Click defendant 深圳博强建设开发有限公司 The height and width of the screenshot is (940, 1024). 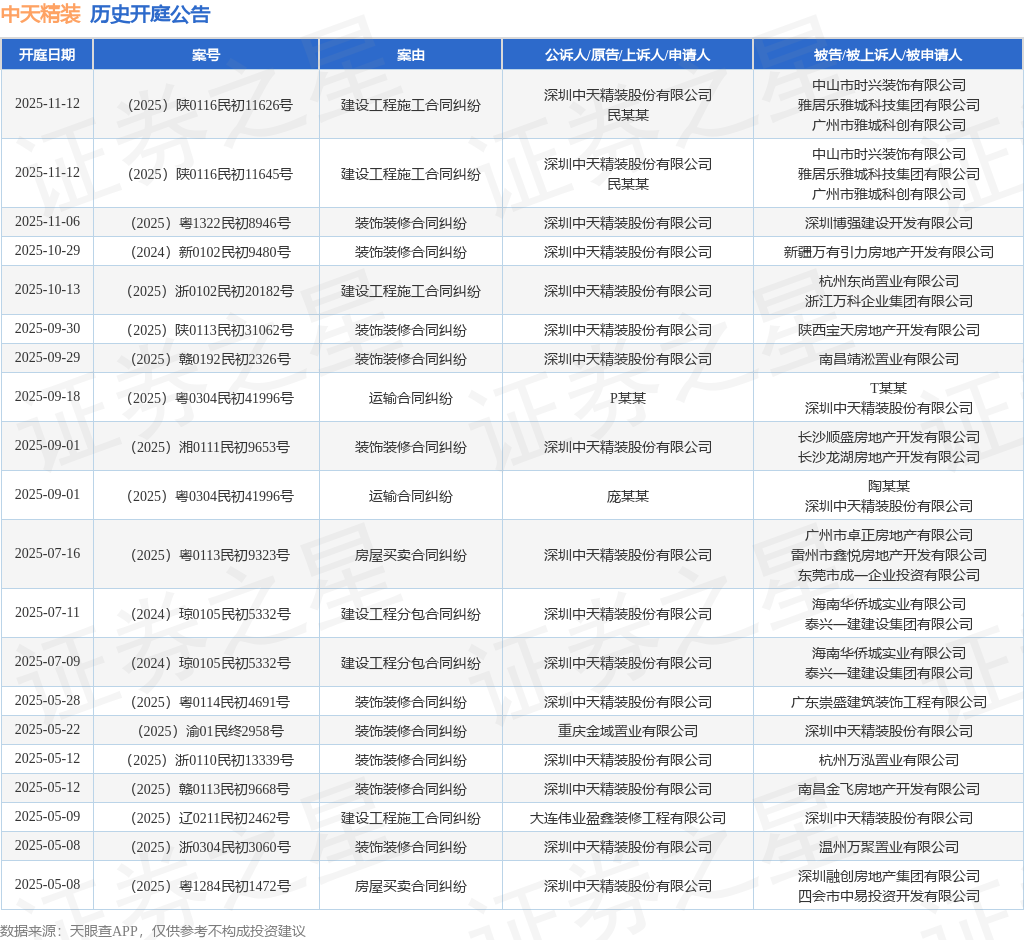(x=888, y=223)
